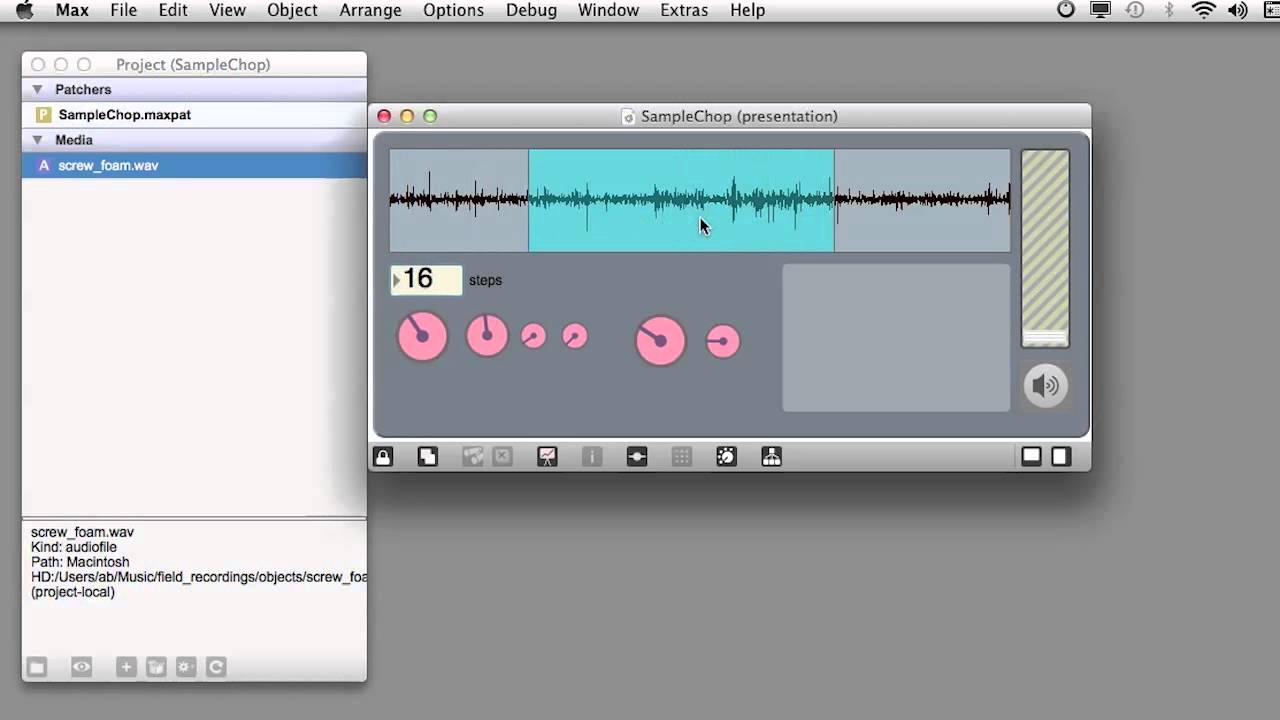The width and height of the screenshot is (1280, 720).
Task: Click the second large pink dial
Action: (x=487, y=335)
